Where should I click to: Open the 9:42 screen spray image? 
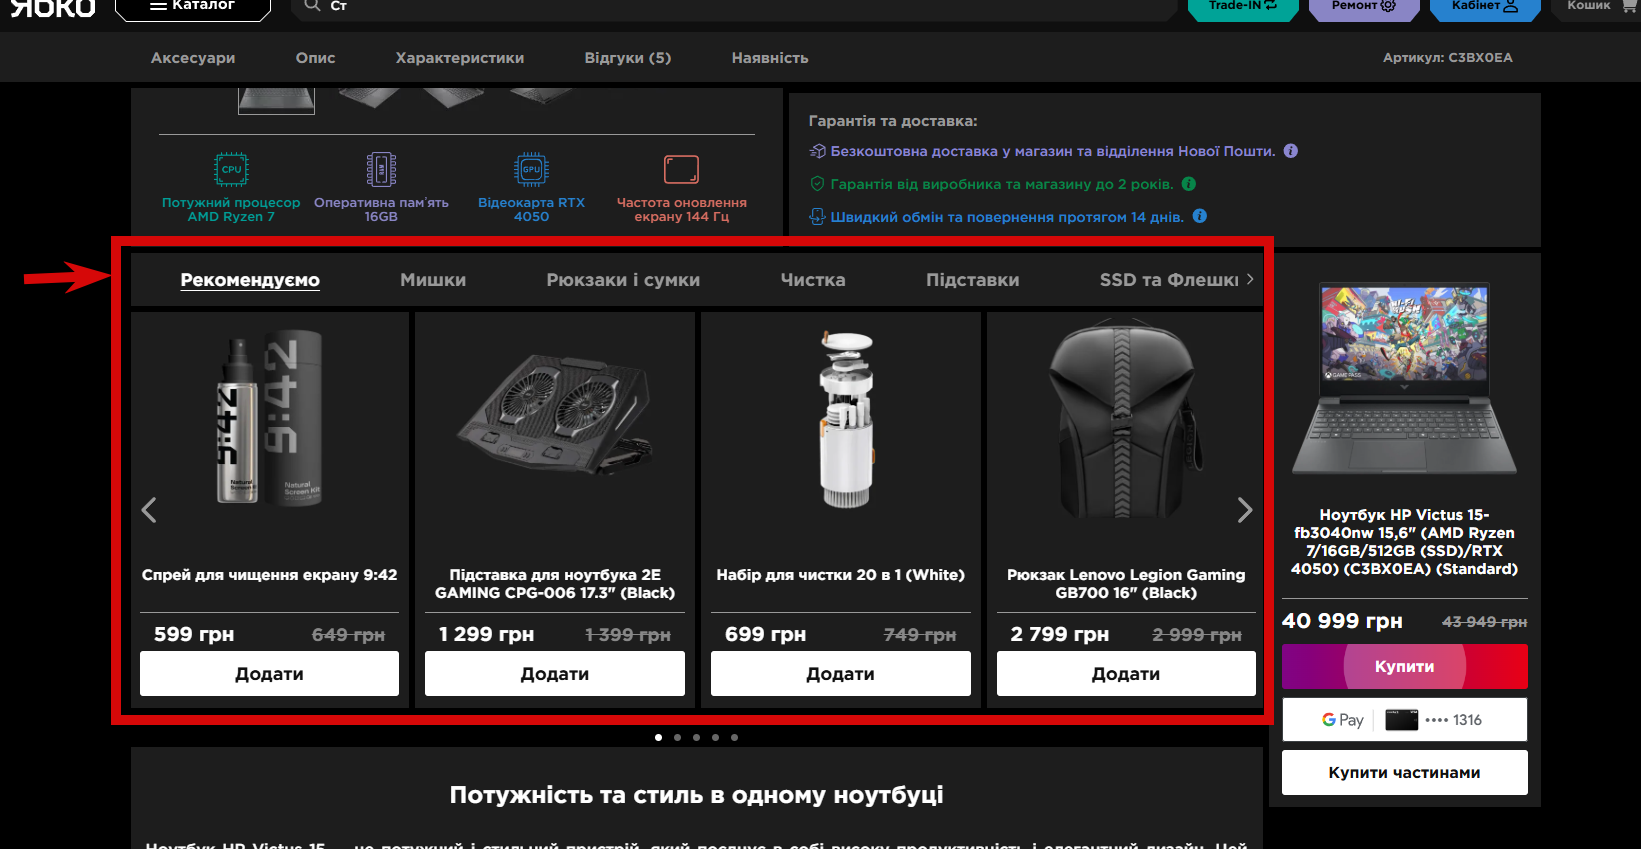[x=270, y=419]
